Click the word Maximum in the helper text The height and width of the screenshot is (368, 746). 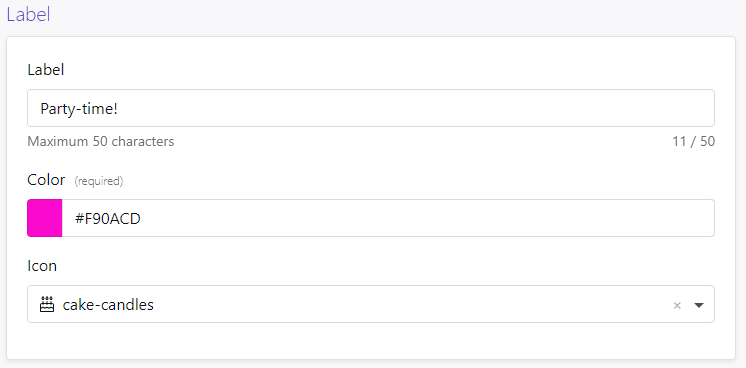click(x=58, y=141)
